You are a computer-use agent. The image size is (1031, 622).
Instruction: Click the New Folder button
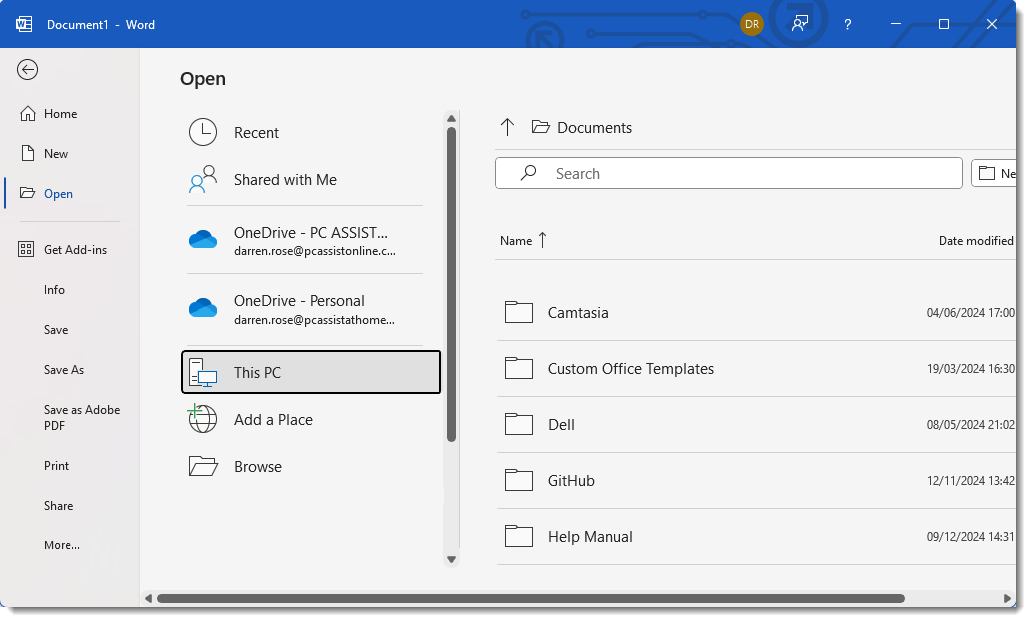pyautogui.click(x=994, y=174)
